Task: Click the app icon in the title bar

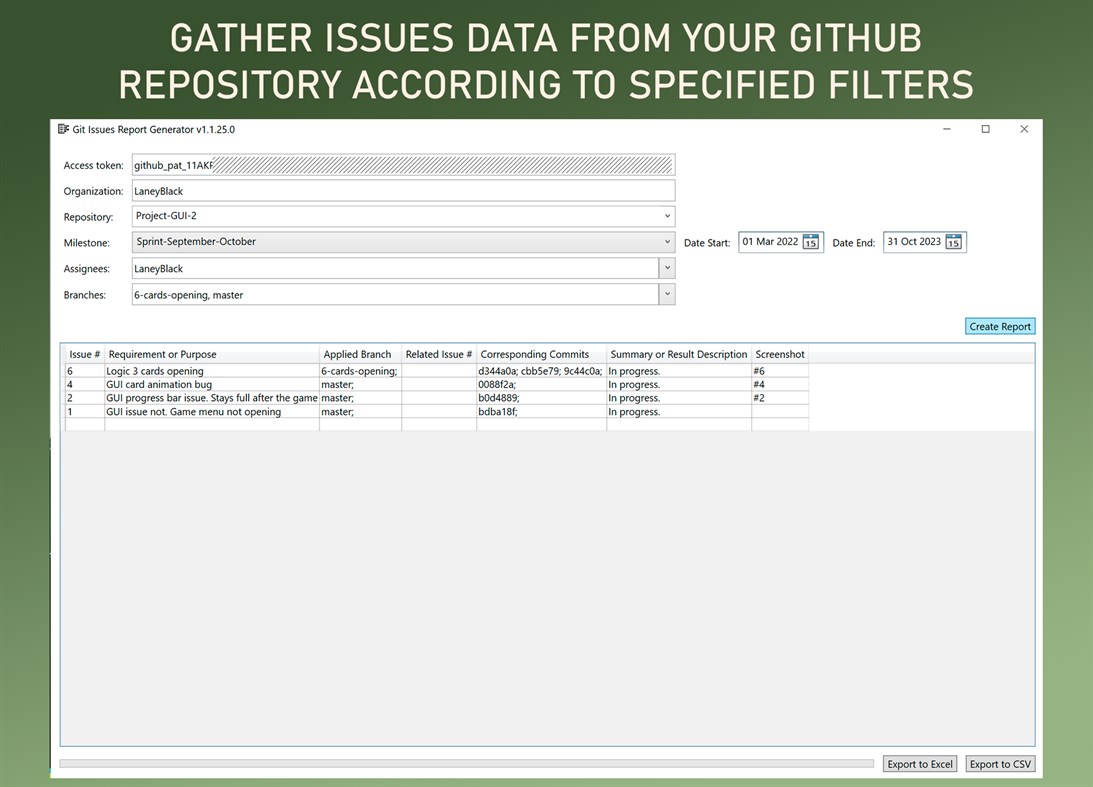Action: tap(63, 129)
